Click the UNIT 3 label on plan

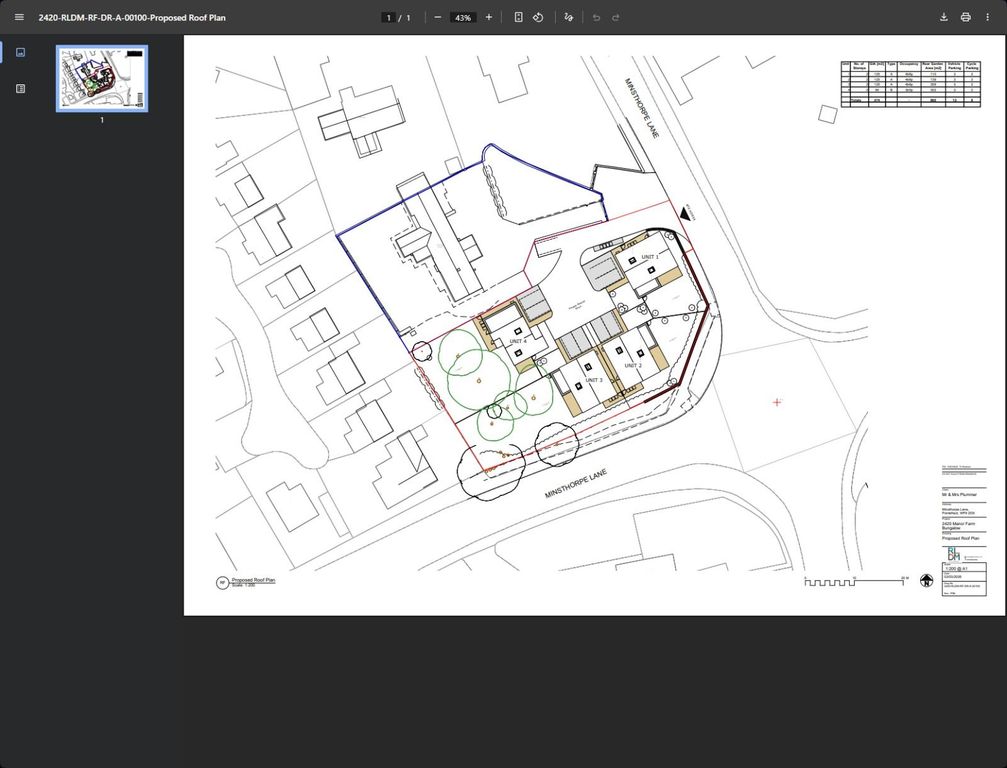click(593, 380)
